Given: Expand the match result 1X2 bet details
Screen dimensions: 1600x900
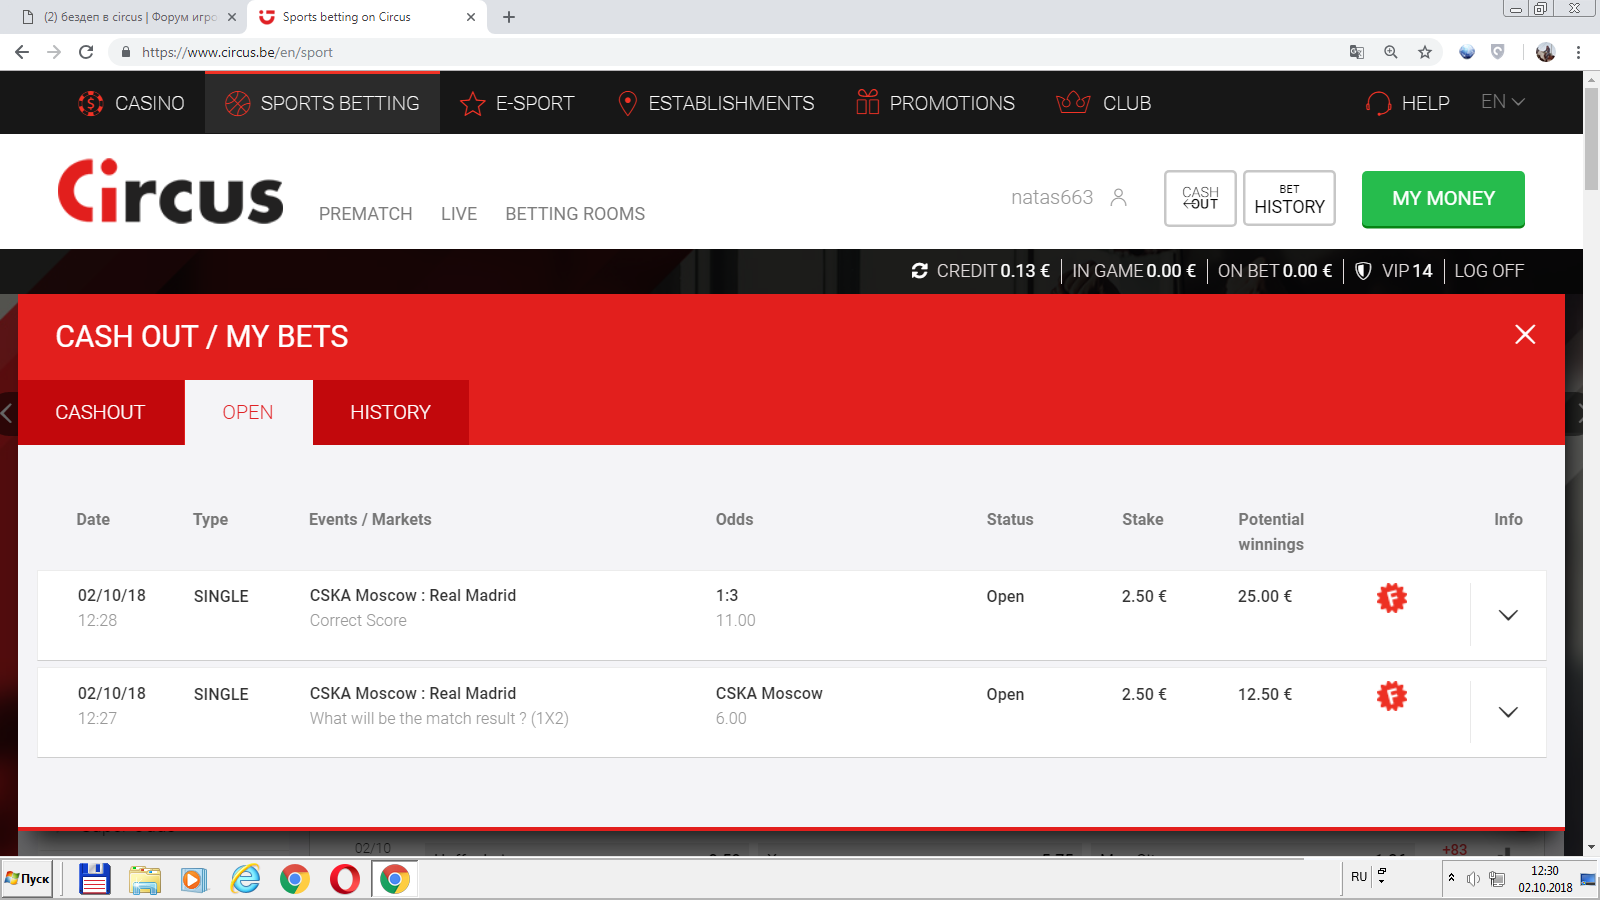Looking at the screenshot, I should pos(1508,712).
